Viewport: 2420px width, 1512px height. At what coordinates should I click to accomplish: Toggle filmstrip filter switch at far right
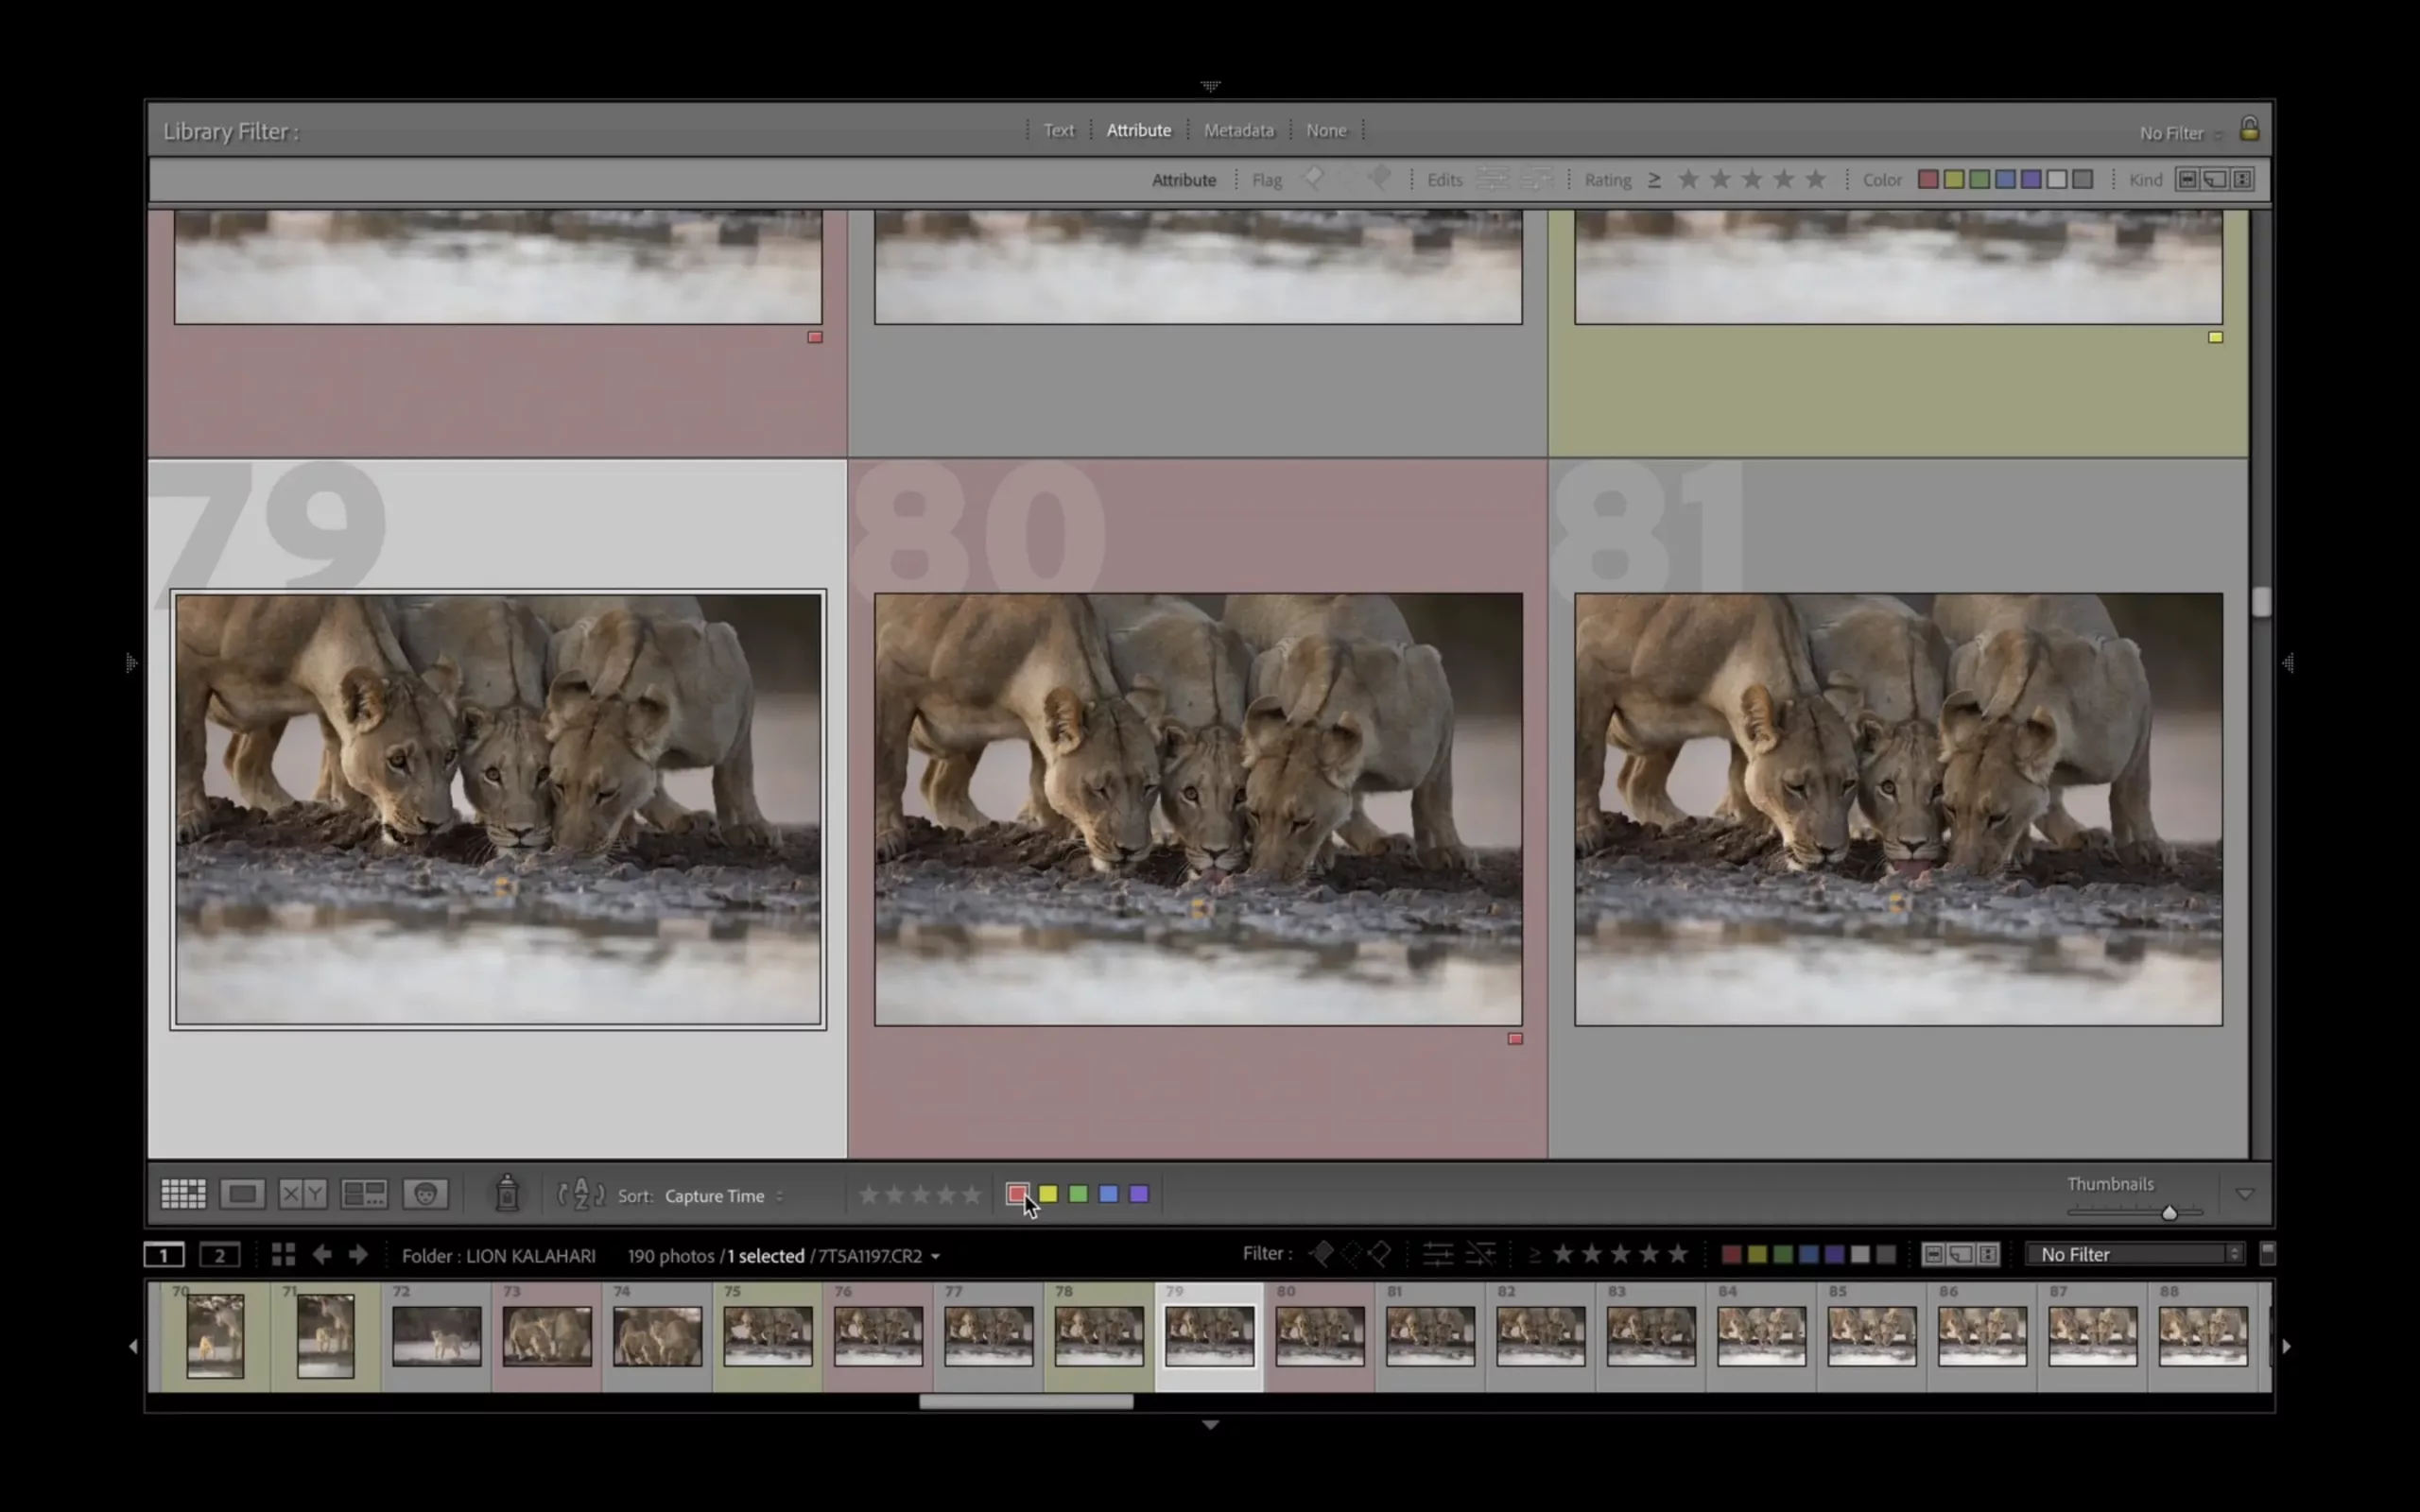point(2267,1253)
